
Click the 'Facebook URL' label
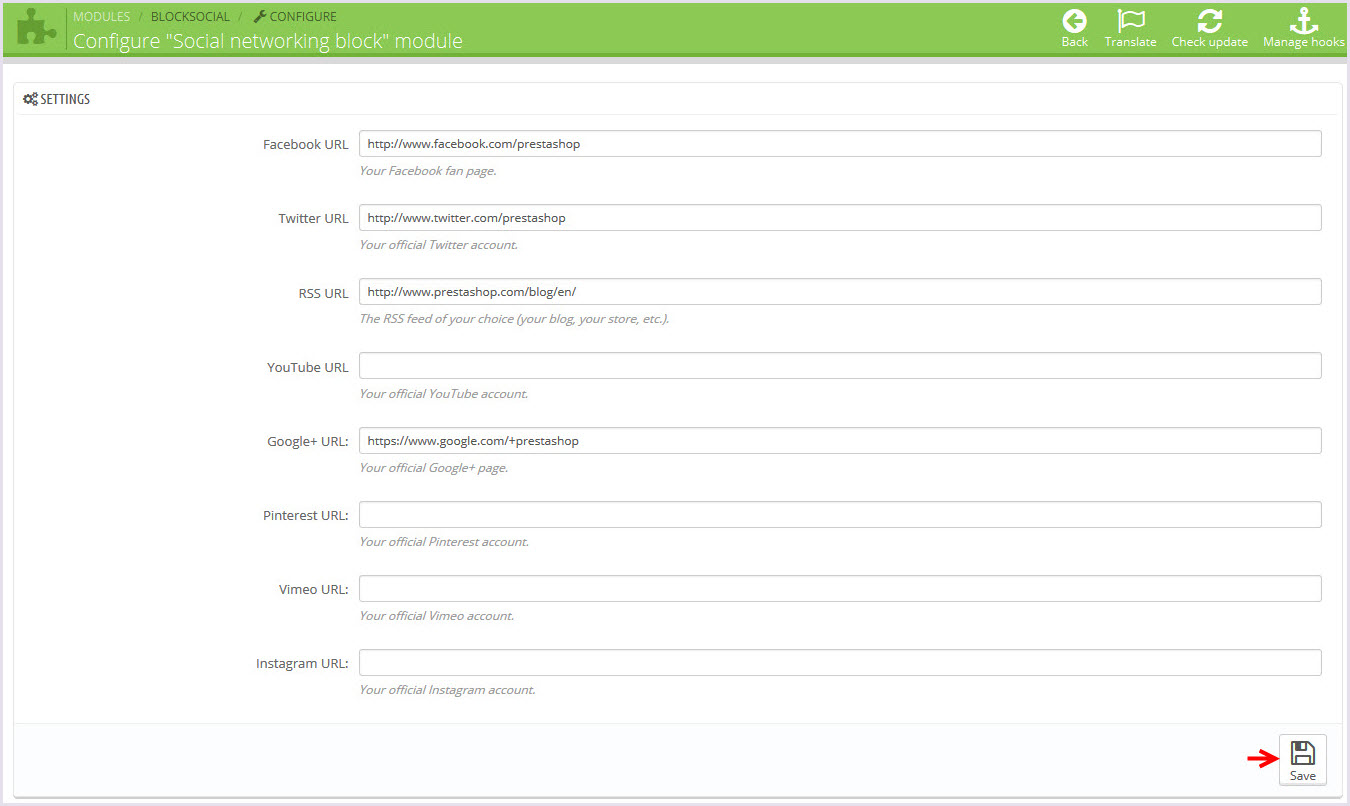306,144
